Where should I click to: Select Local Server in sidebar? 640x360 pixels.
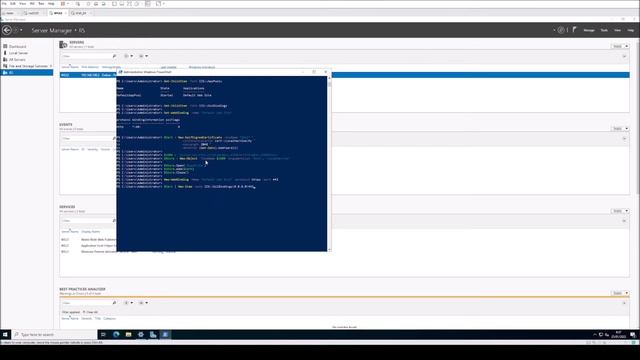[18, 53]
